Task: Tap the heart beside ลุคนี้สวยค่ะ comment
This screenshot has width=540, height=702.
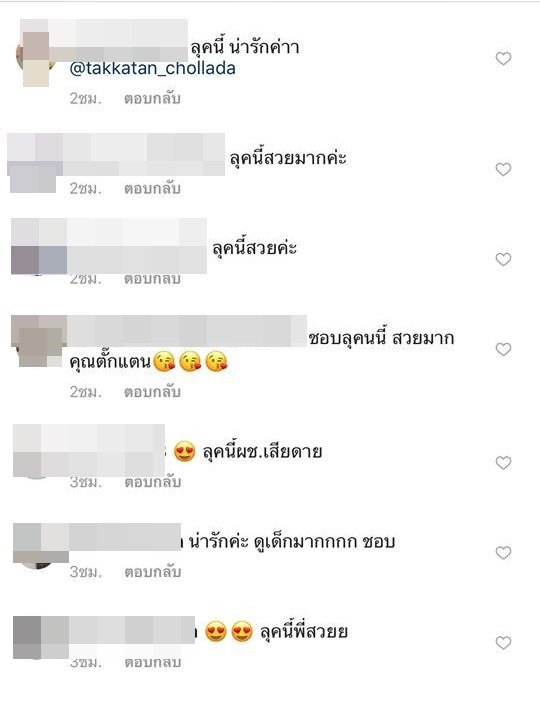Action: click(503, 259)
